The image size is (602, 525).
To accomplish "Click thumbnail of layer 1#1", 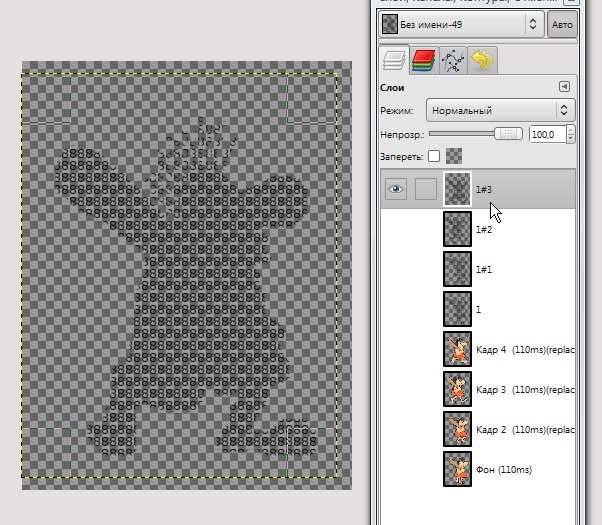I will pos(457,269).
